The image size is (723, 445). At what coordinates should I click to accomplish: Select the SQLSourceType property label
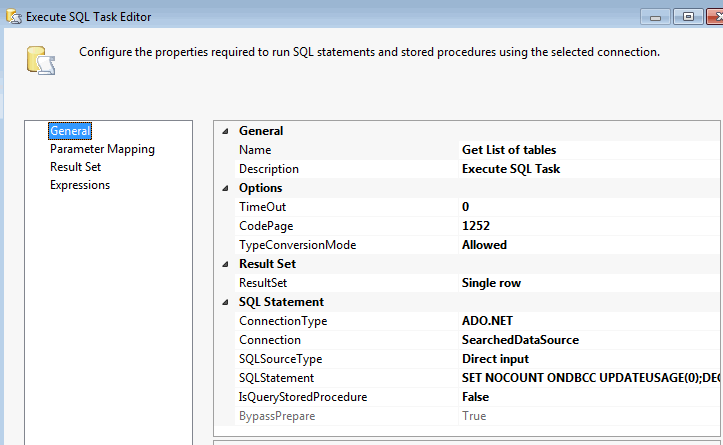tap(280, 359)
